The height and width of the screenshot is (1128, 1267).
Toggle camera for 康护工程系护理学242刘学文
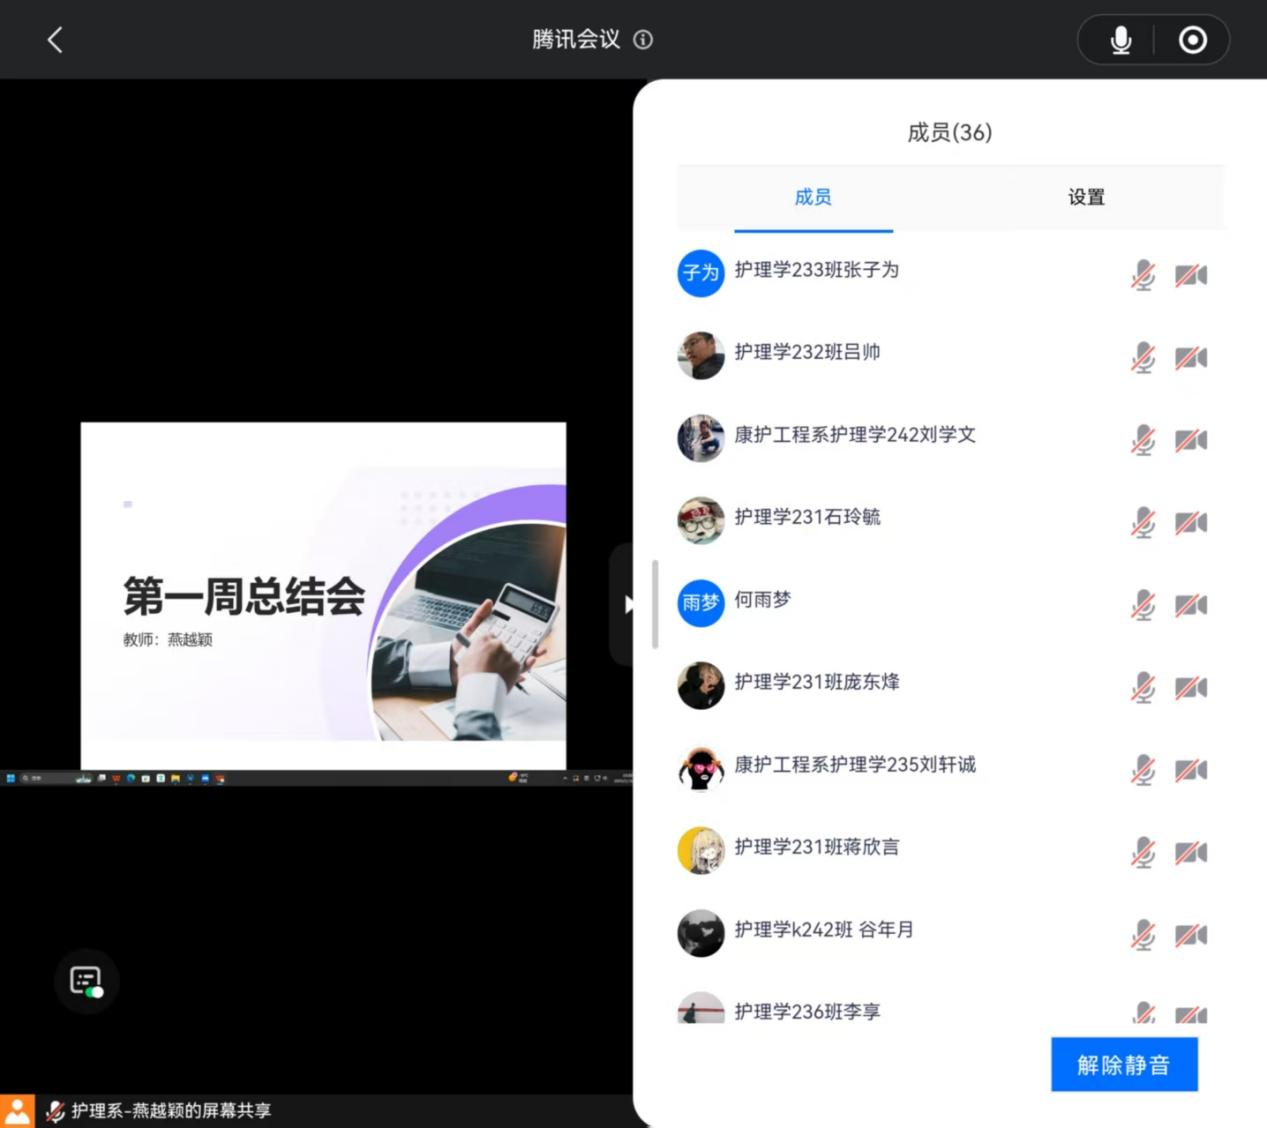pos(1190,440)
